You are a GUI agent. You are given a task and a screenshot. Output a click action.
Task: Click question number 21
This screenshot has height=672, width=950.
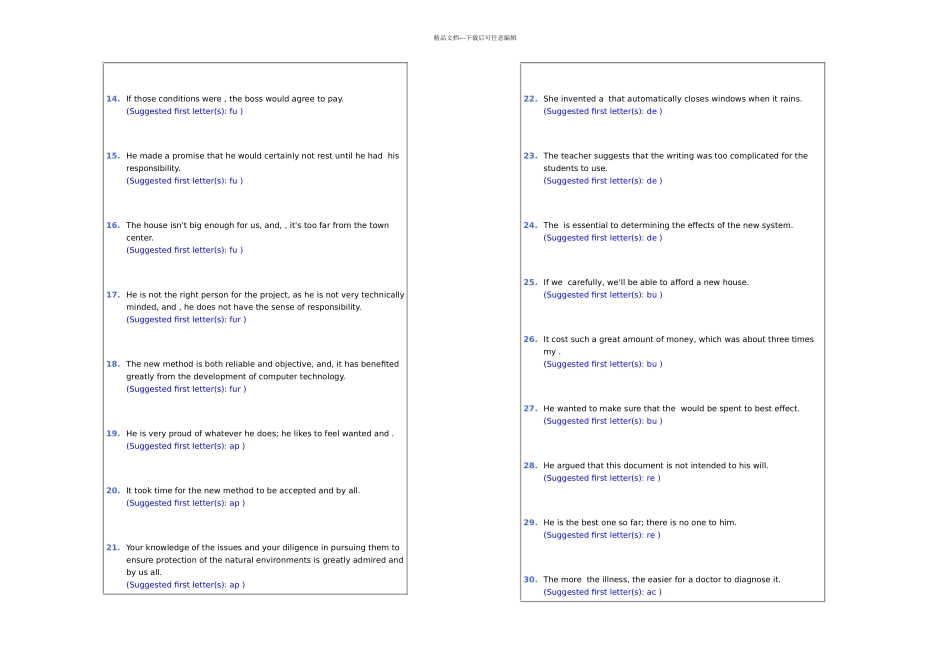(113, 548)
